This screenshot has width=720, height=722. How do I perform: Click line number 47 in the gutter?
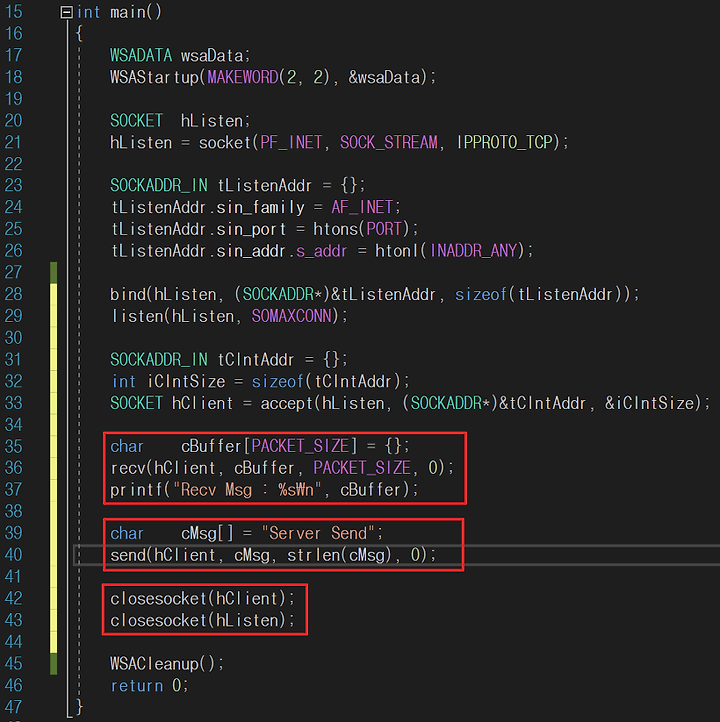pyautogui.click(x=13, y=707)
